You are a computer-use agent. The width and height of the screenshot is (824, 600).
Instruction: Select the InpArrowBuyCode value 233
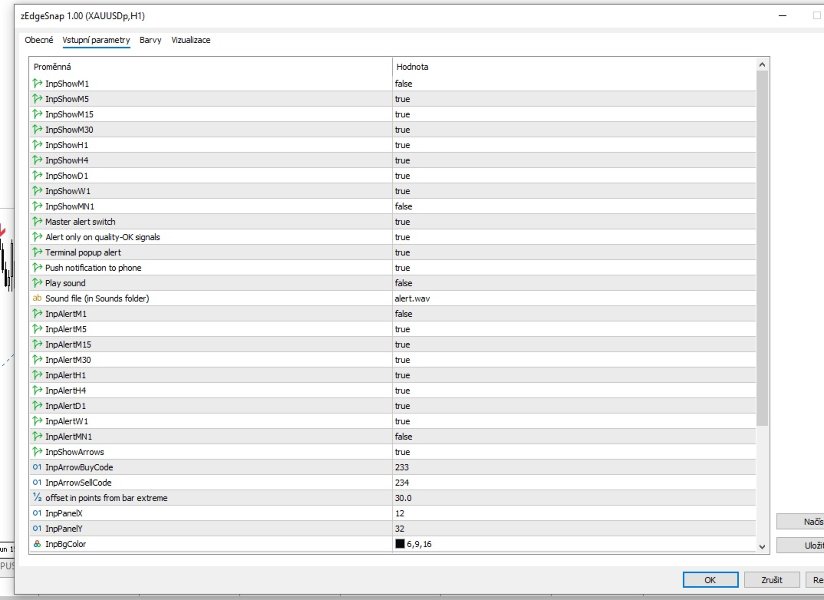coord(402,467)
